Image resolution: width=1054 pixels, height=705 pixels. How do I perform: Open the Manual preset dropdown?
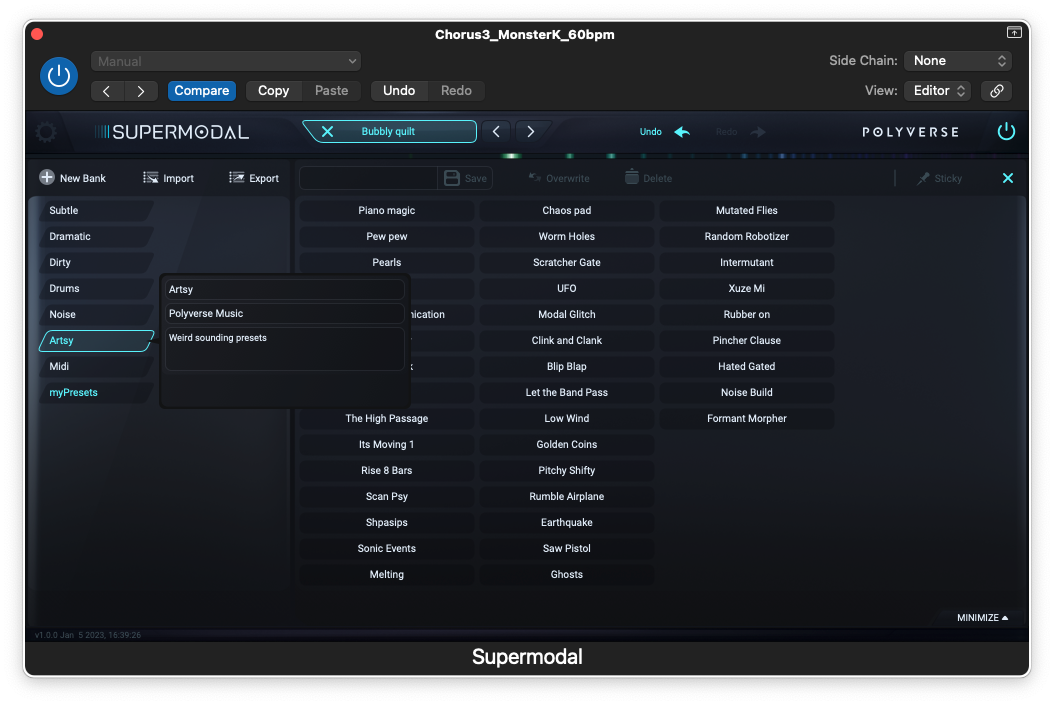226,62
